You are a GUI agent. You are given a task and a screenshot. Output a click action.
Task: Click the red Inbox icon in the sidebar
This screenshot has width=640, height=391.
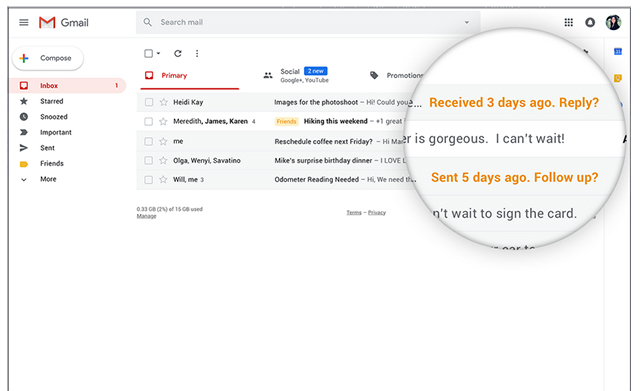24,85
